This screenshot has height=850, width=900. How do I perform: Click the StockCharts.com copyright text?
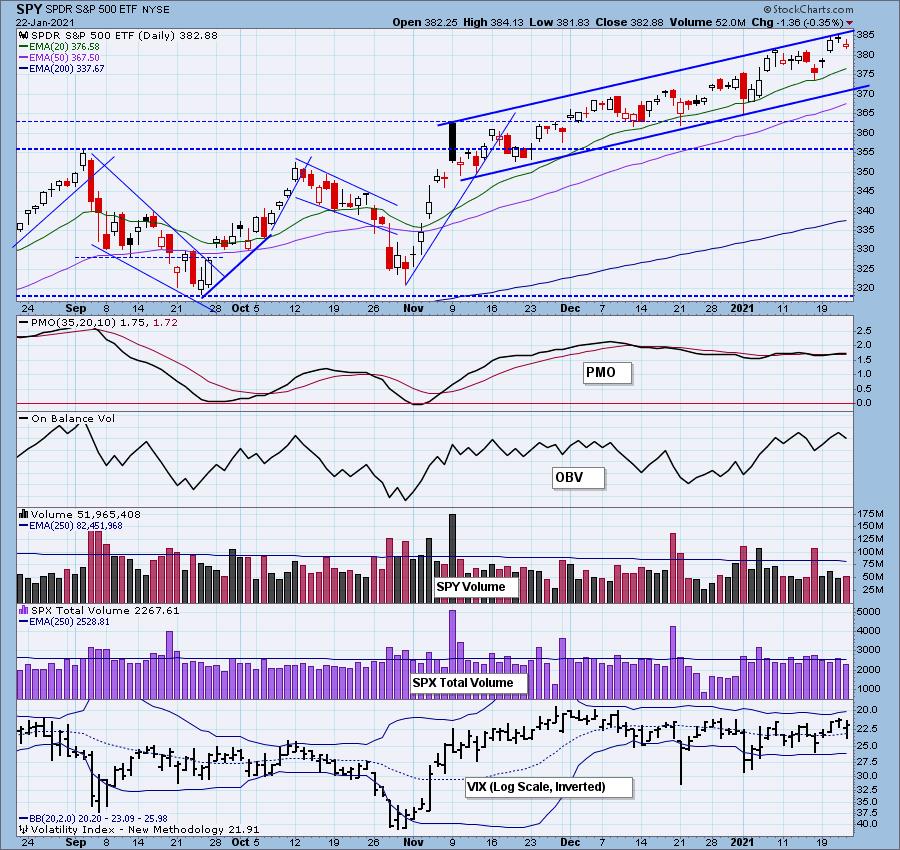pyautogui.click(x=809, y=9)
